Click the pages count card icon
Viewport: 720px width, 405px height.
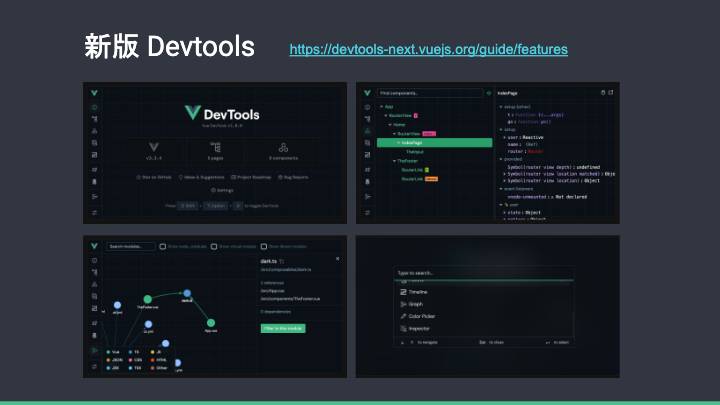pos(215,147)
